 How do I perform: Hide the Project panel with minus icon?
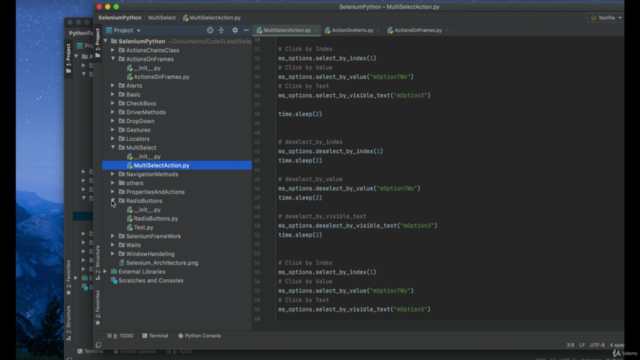pos(246,30)
